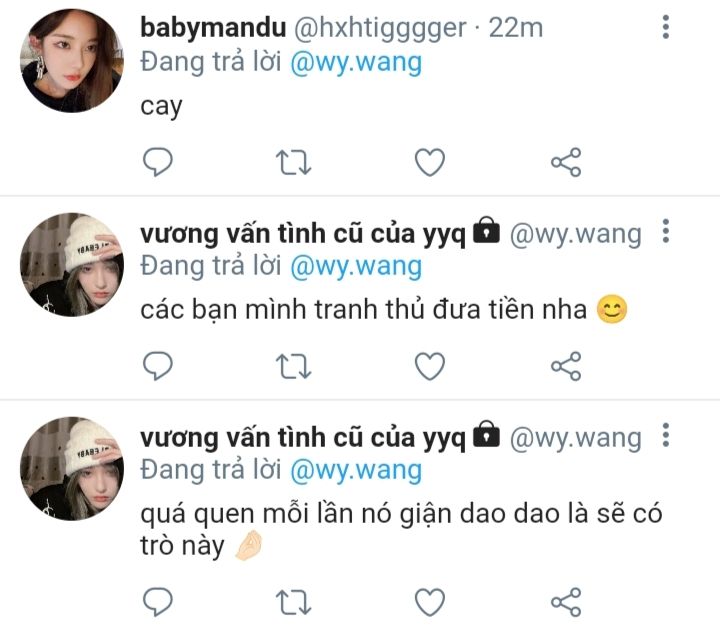The height and width of the screenshot is (627, 720).
Task: Like the "quá quen mỗi lần" tweet
Action: pos(430,601)
